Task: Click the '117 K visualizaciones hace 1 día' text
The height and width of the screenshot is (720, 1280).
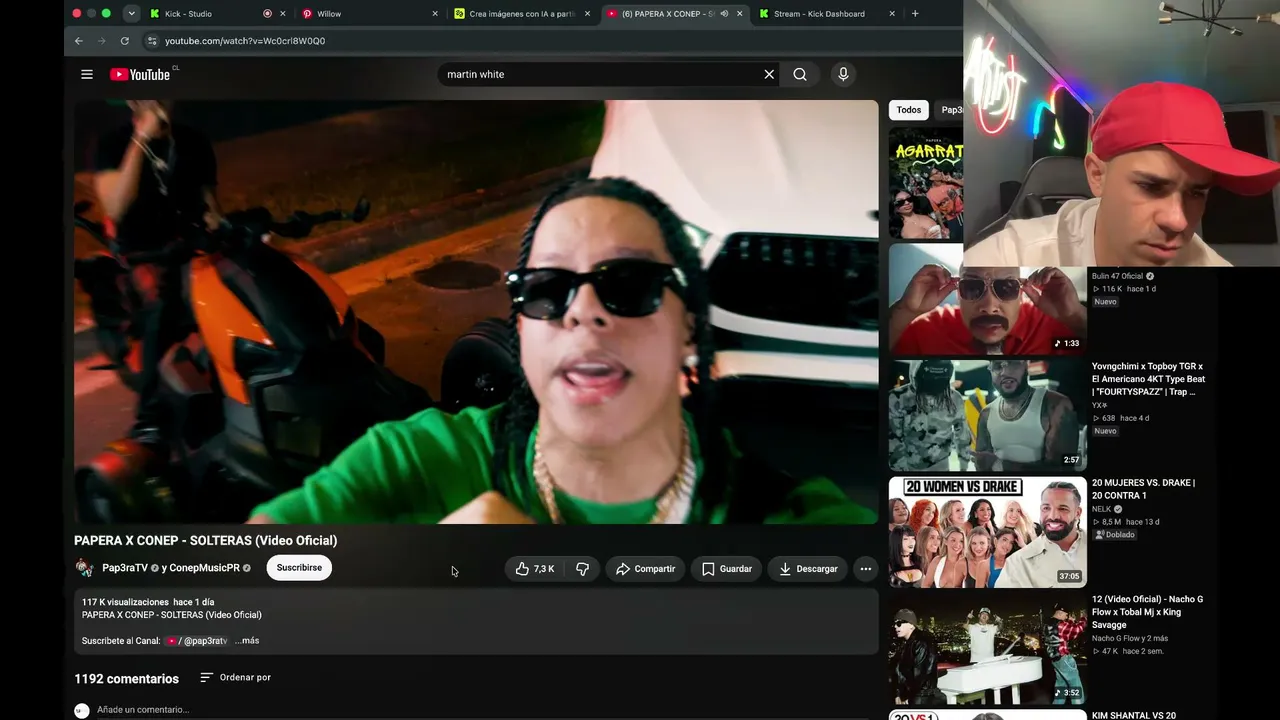Action: click(148, 602)
